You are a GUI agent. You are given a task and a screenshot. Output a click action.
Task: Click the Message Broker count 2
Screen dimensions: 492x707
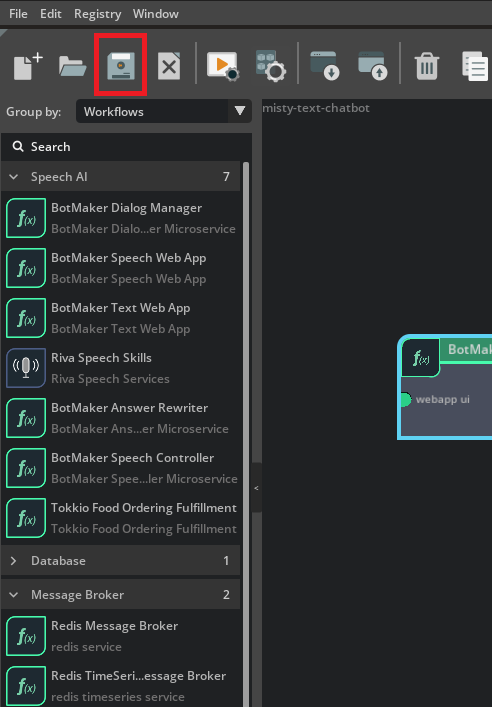pos(226,595)
